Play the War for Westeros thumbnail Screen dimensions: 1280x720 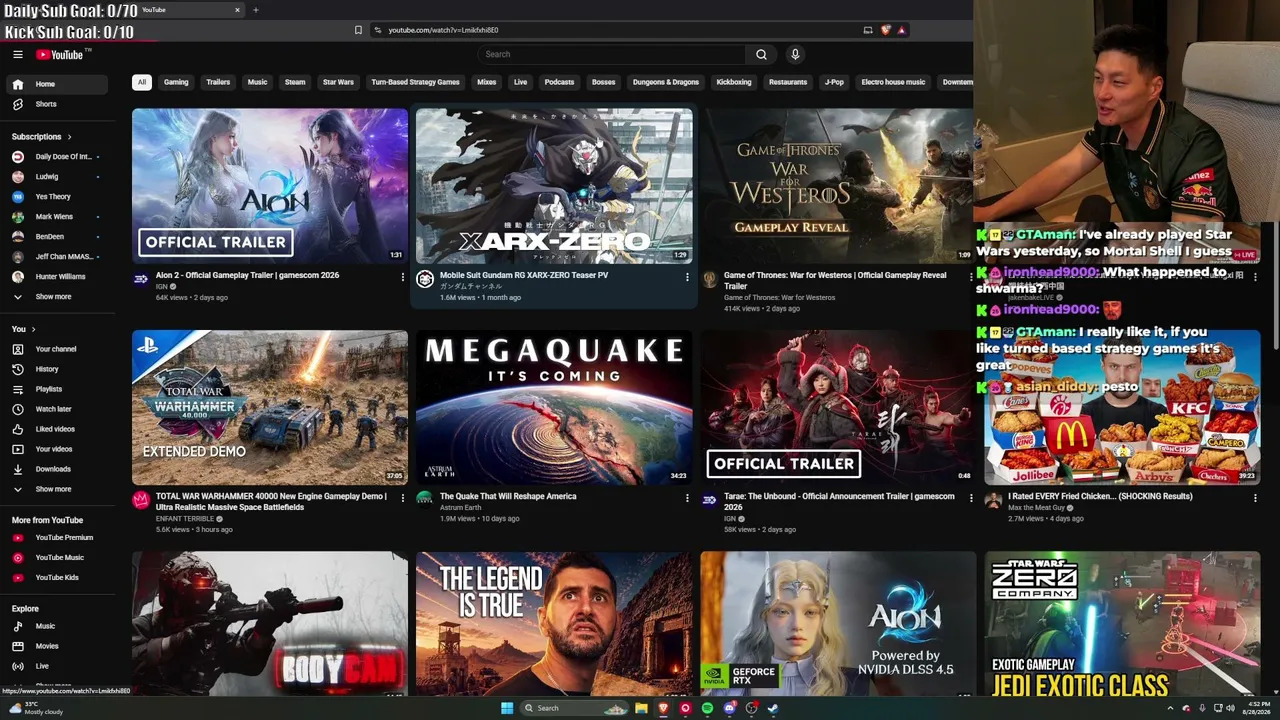[838, 186]
